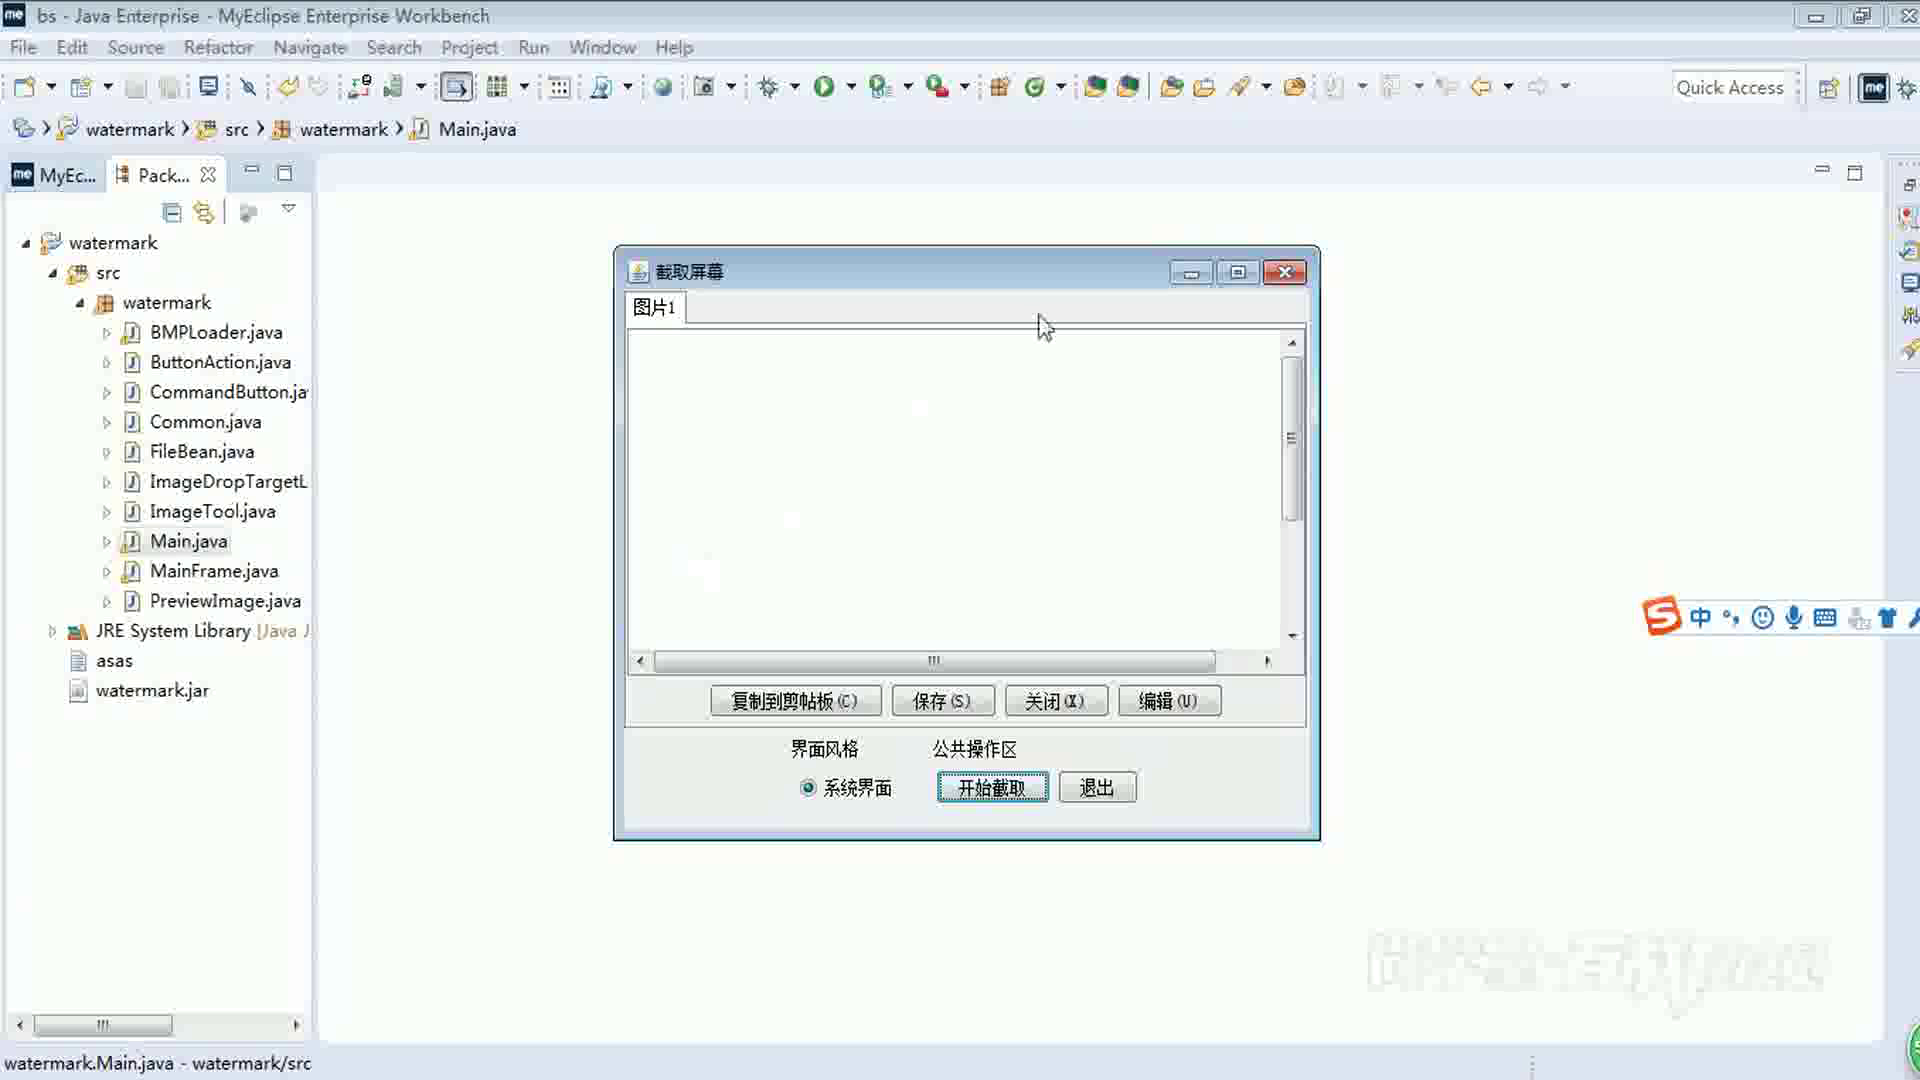Viewport: 1920px width, 1080px height.
Task: Click the 编辑(U) button
Action: 1168,701
